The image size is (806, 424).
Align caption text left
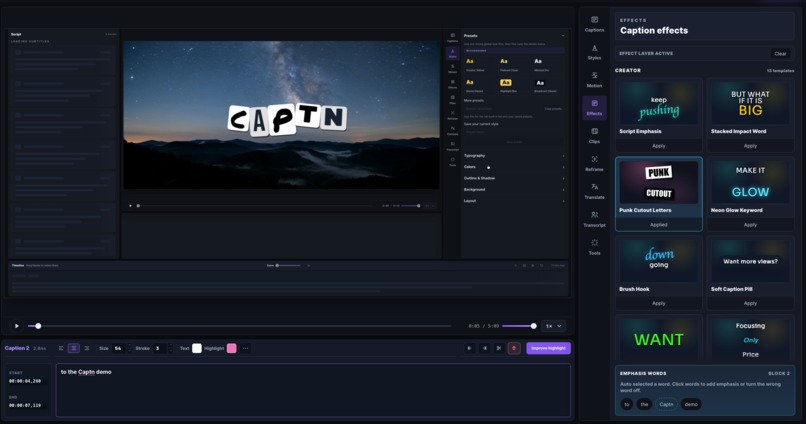tap(61, 348)
